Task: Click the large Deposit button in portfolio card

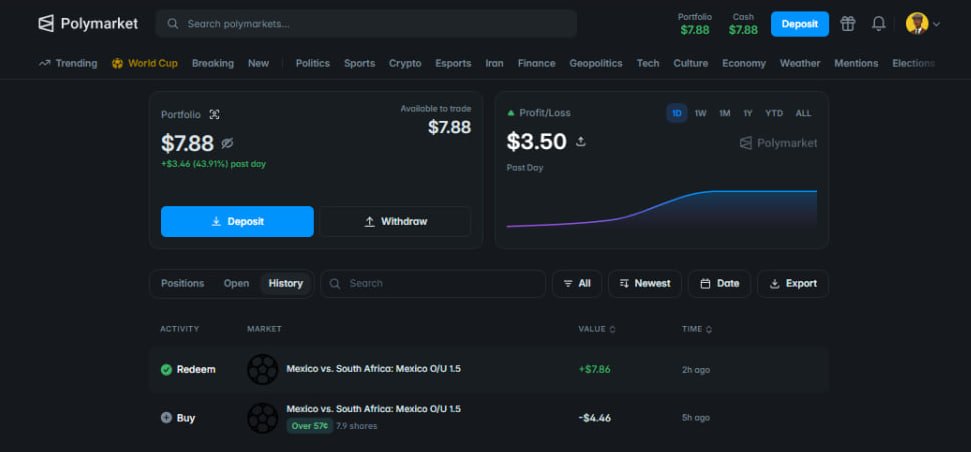Action: tap(237, 222)
